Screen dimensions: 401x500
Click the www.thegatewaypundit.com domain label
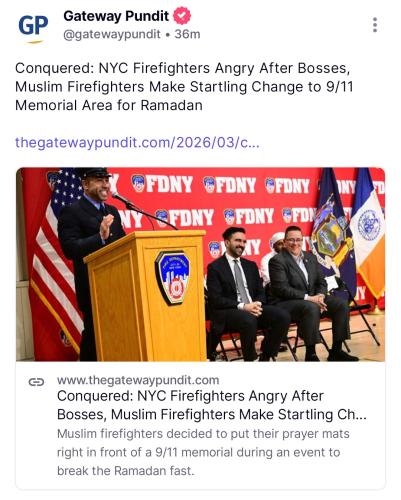point(138,380)
